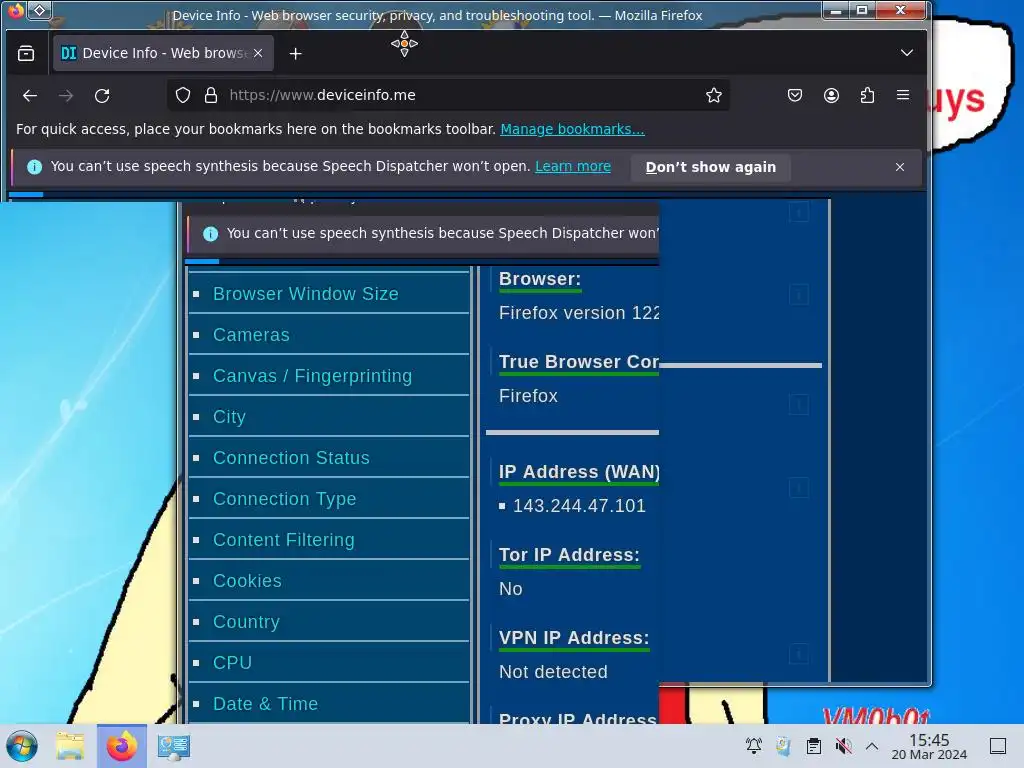
Task: Reload the current page
Action: tap(102, 95)
